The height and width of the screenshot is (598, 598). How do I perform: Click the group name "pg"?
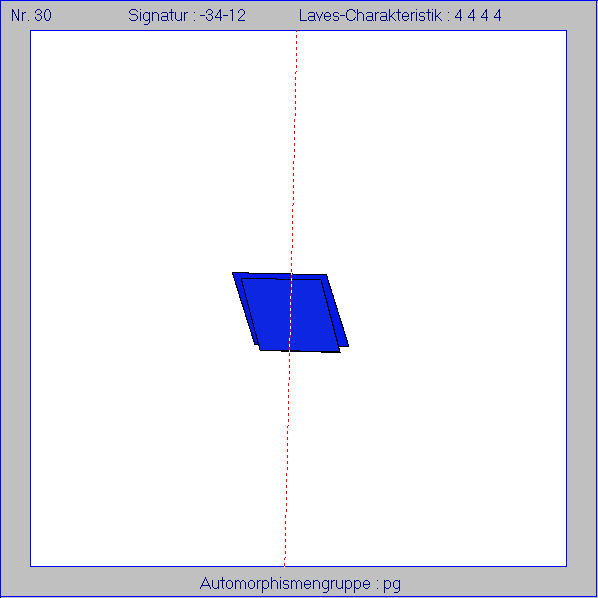tap(392, 584)
